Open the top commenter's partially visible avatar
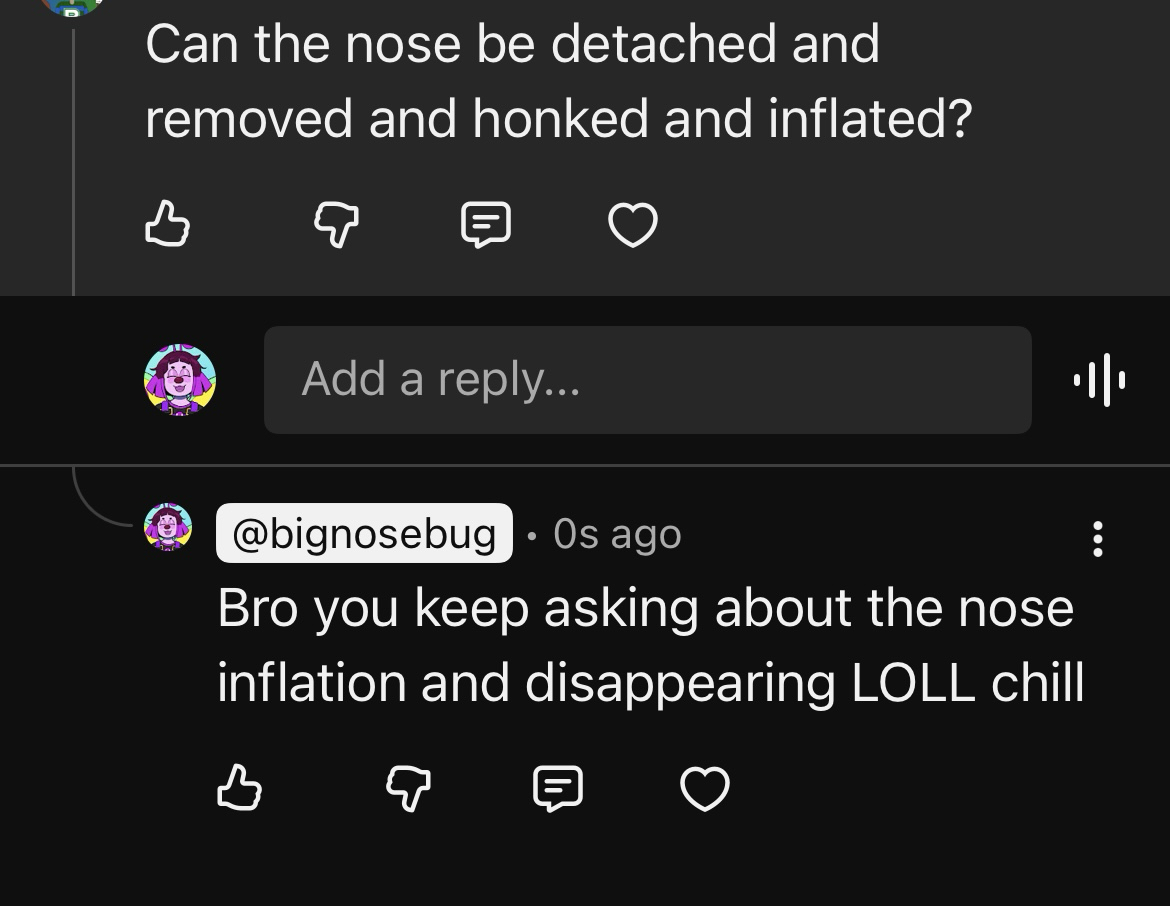 70,8
